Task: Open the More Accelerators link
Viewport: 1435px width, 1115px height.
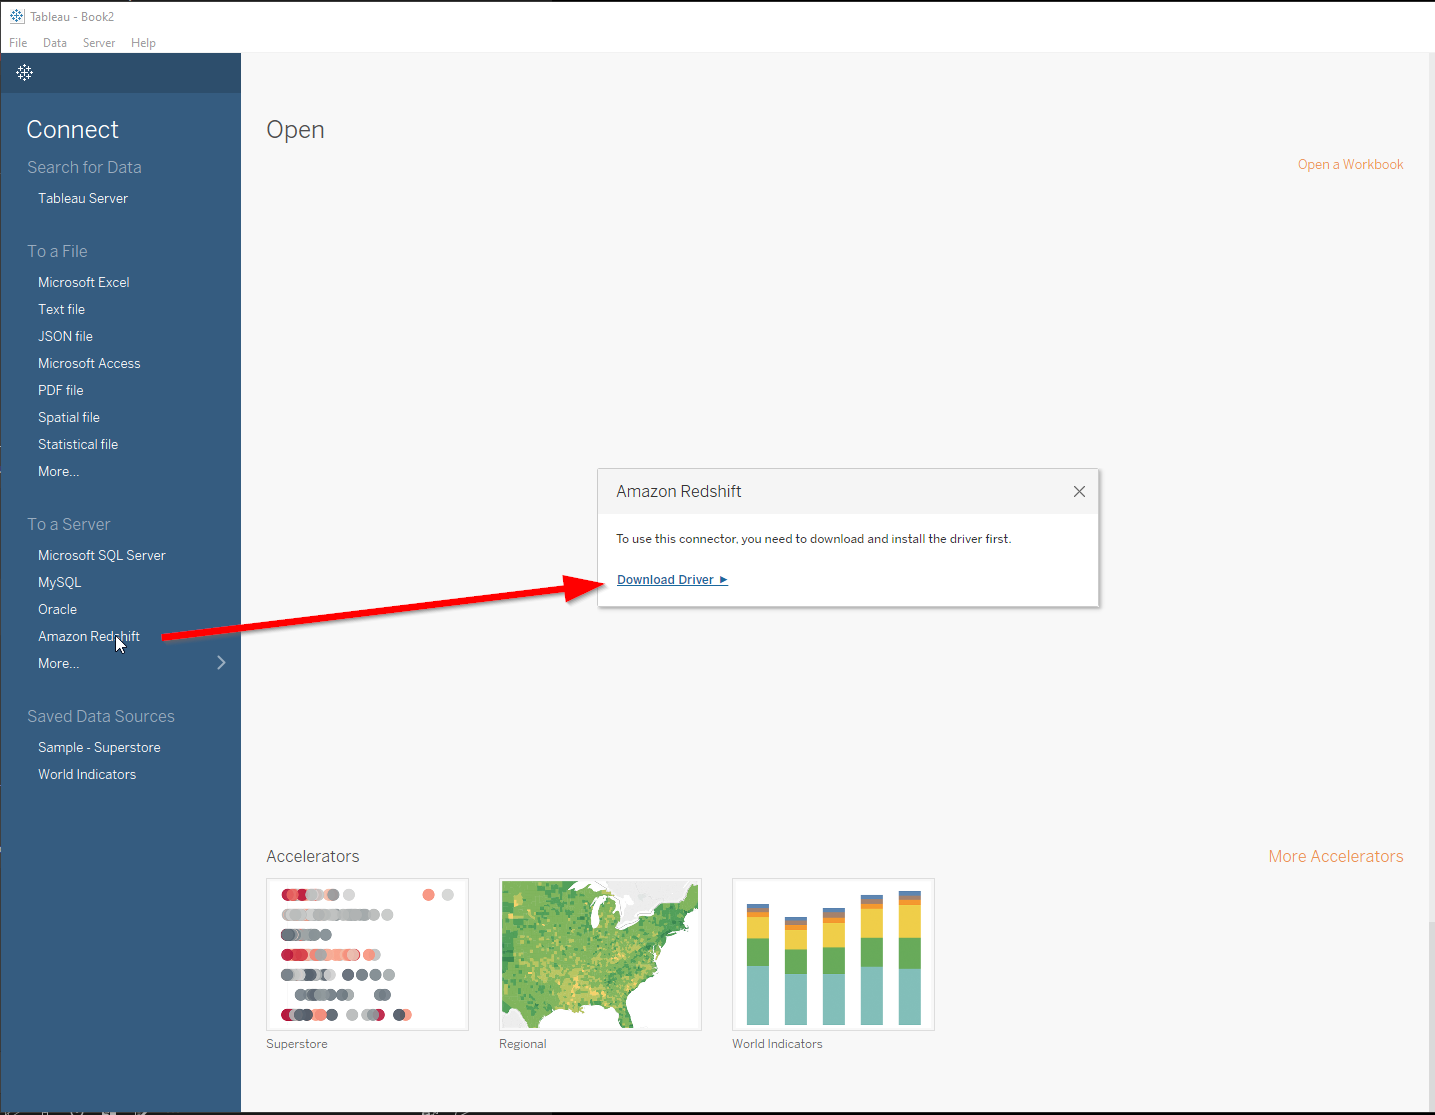Action: click(x=1336, y=856)
